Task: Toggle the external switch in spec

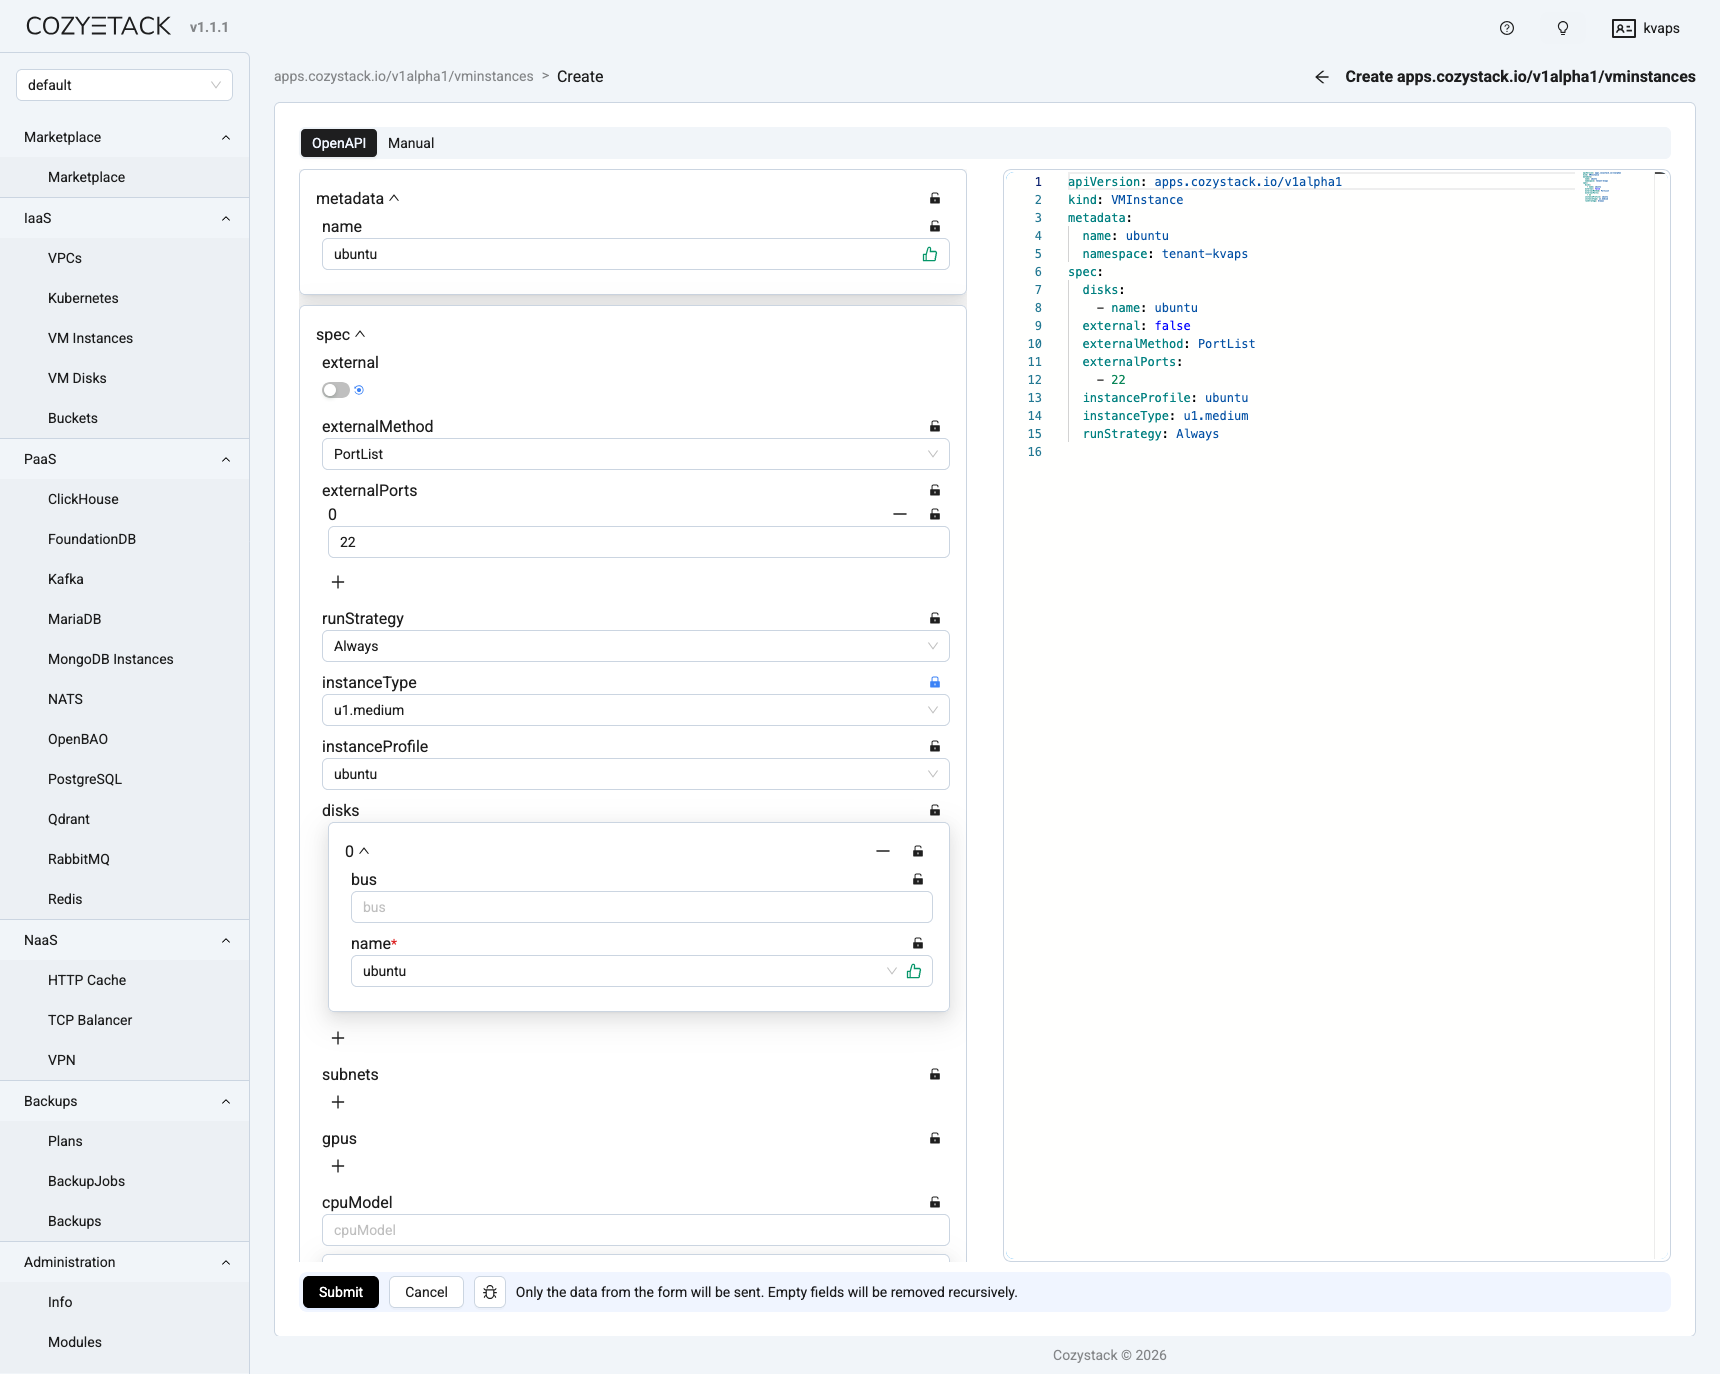Action: point(335,390)
